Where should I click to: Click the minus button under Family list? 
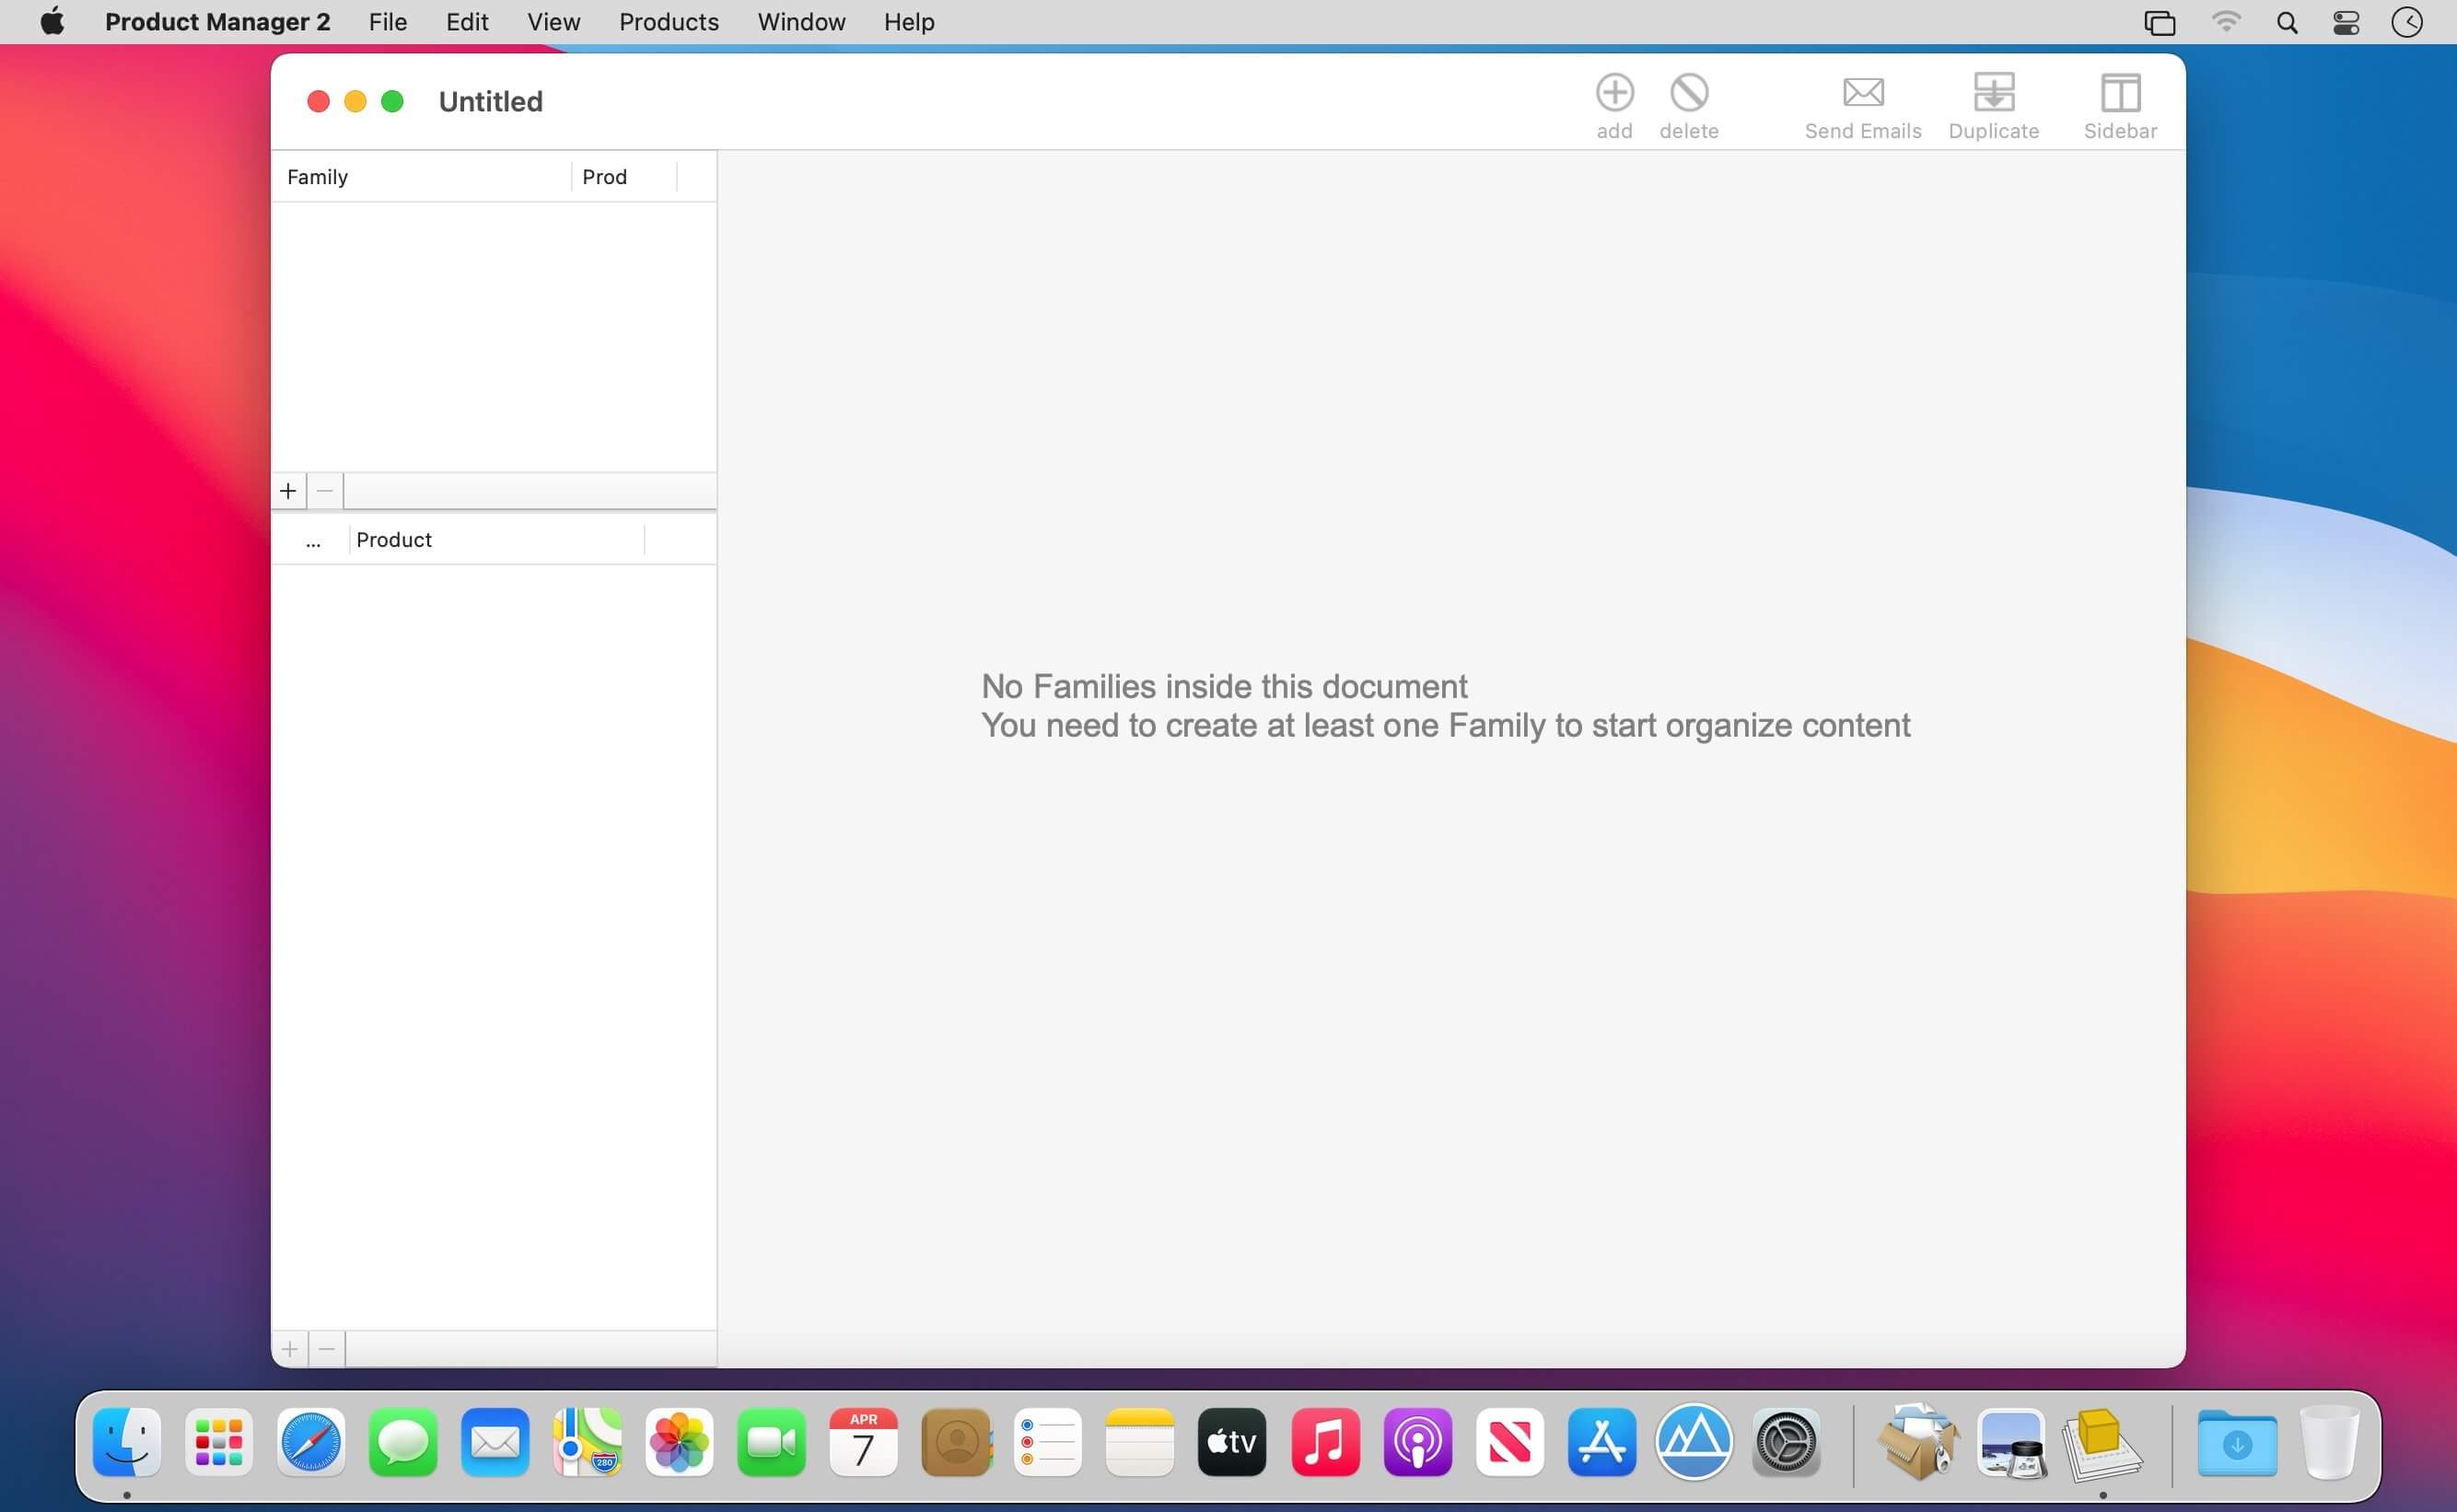point(325,491)
